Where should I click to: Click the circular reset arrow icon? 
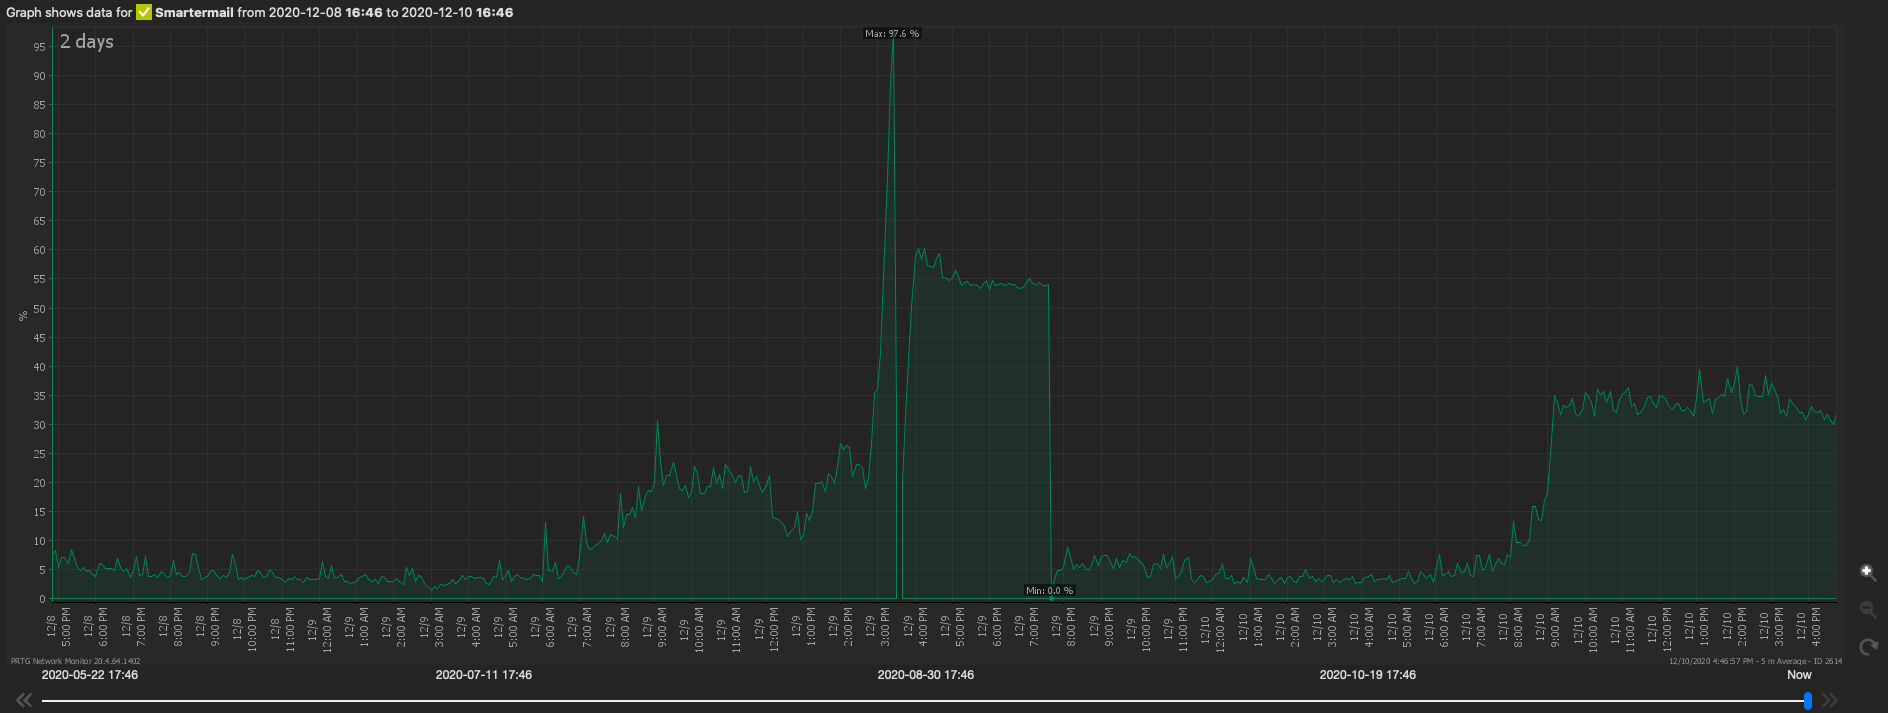coord(1867,647)
